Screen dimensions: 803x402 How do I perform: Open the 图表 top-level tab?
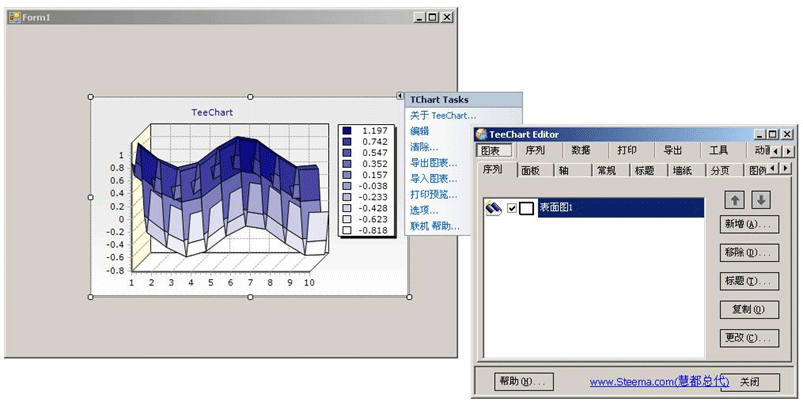point(487,151)
